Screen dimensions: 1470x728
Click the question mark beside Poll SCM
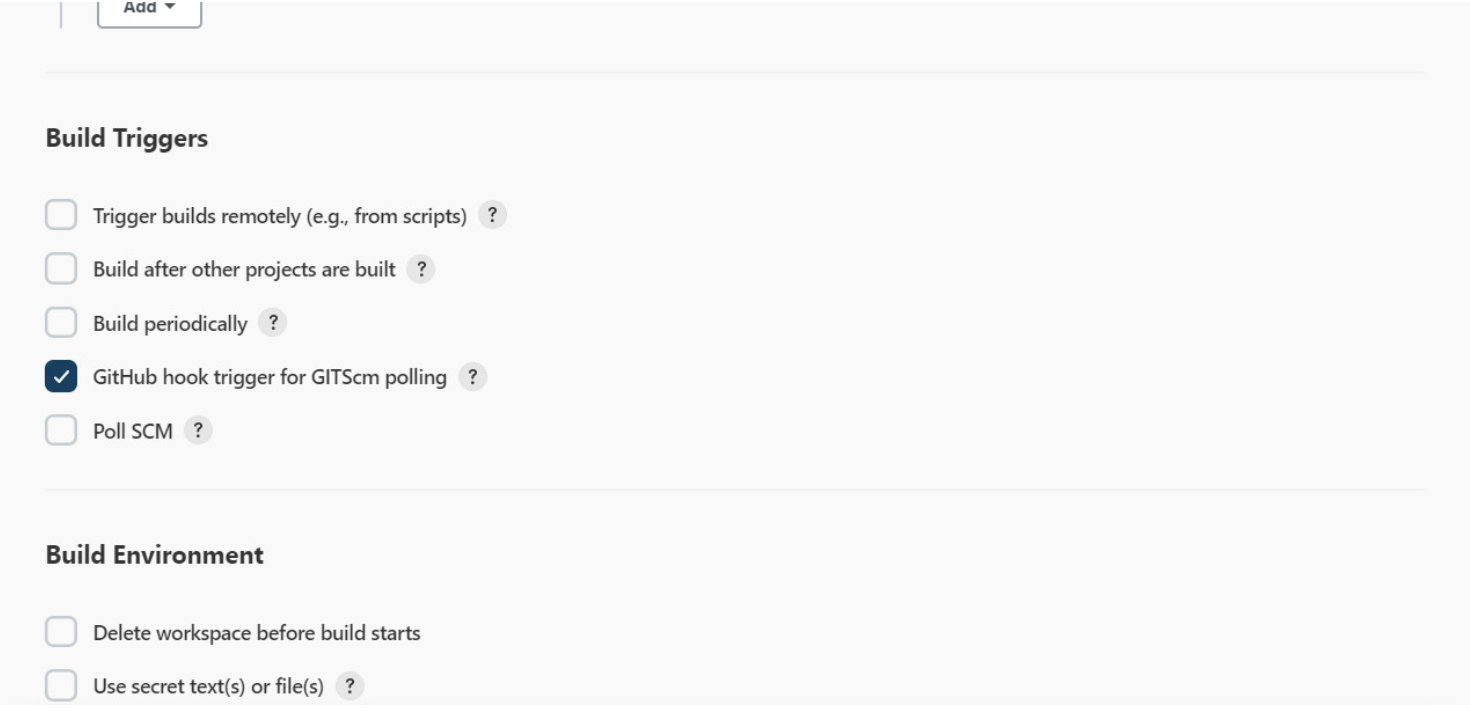coord(200,431)
